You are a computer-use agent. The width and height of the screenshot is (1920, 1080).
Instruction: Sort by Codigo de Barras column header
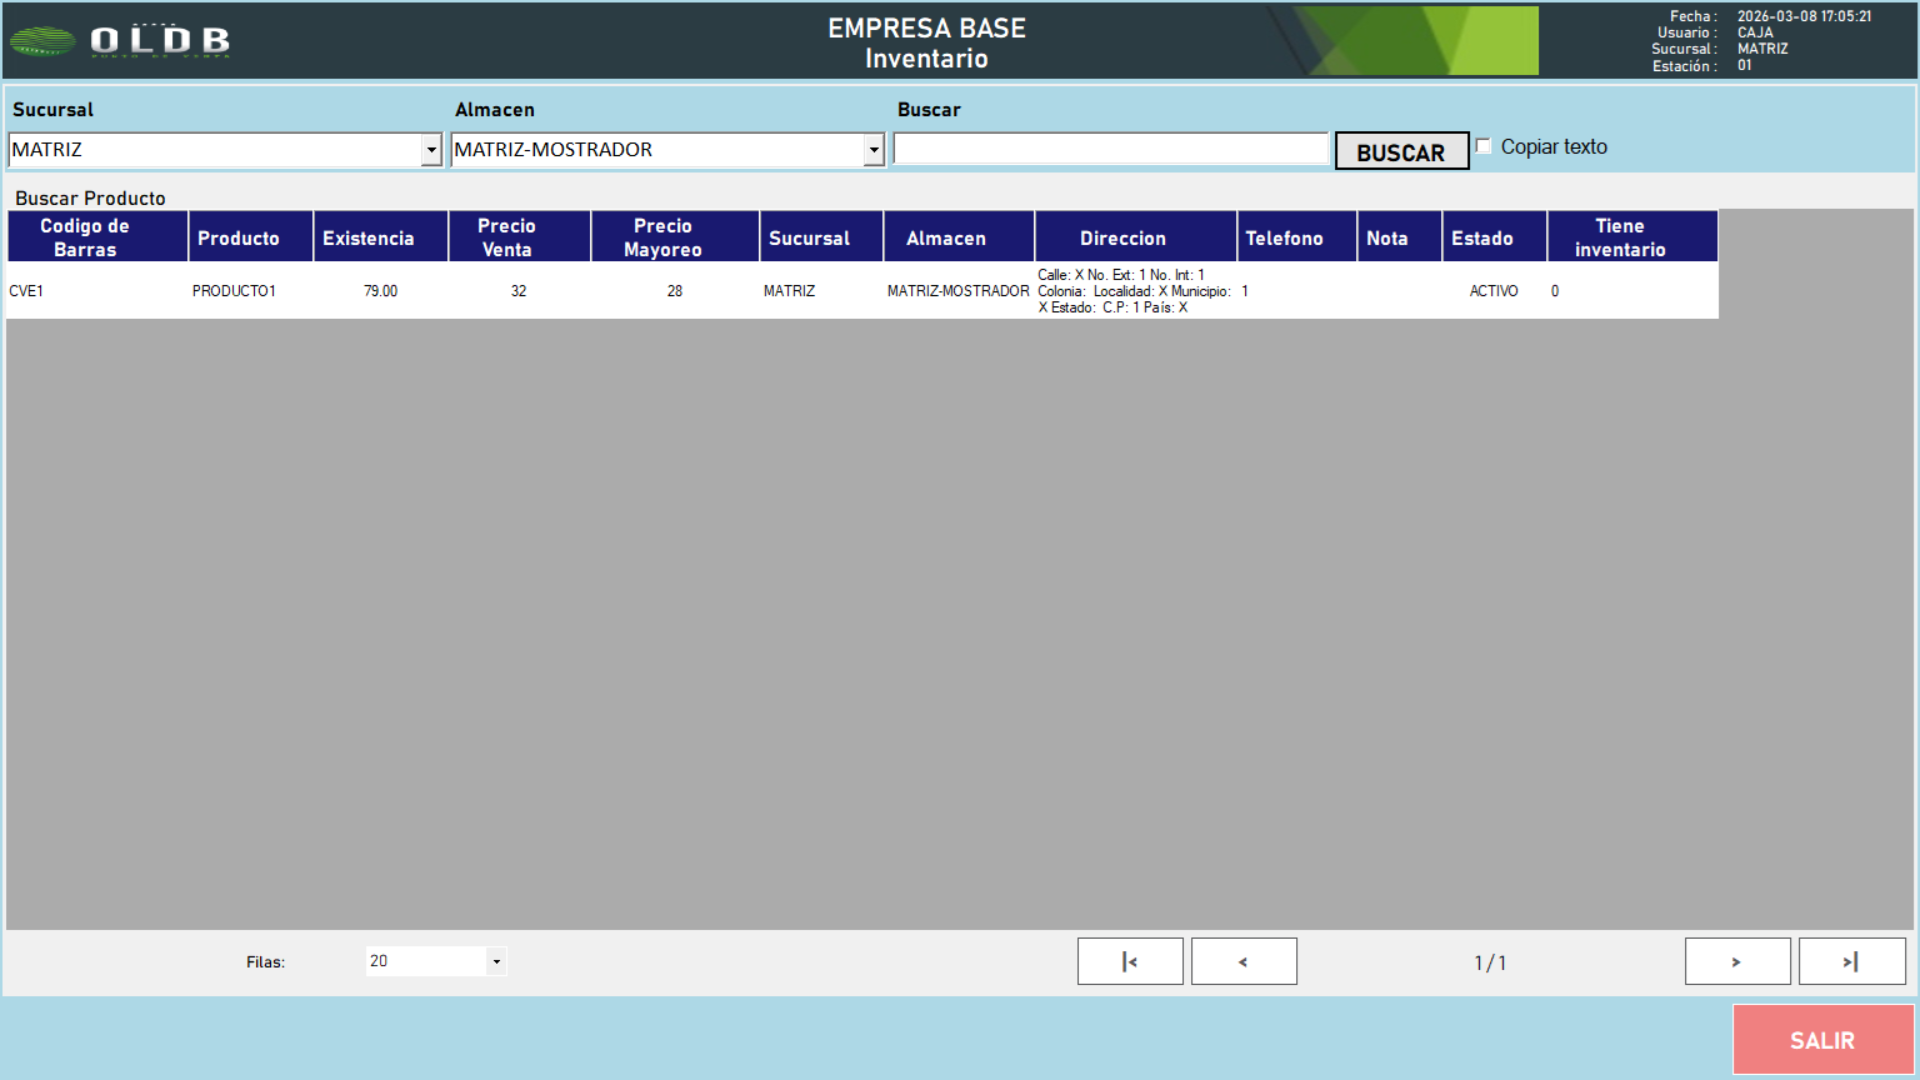click(85, 237)
